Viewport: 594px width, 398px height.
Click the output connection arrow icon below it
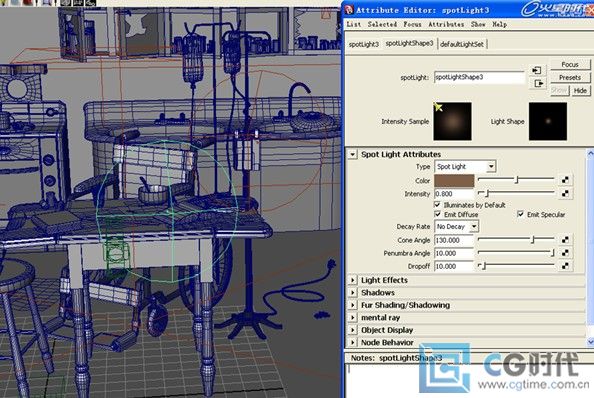point(538,83)
